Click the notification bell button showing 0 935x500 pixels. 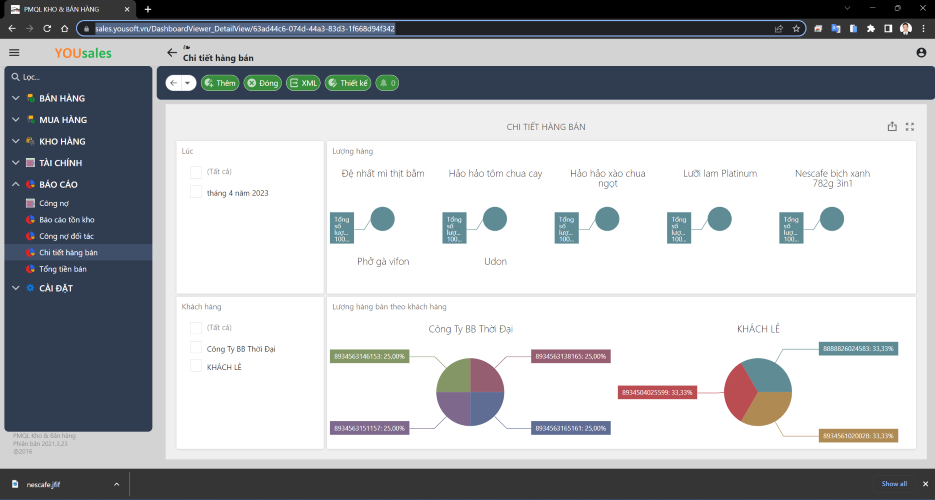click(x=388, y=83)
